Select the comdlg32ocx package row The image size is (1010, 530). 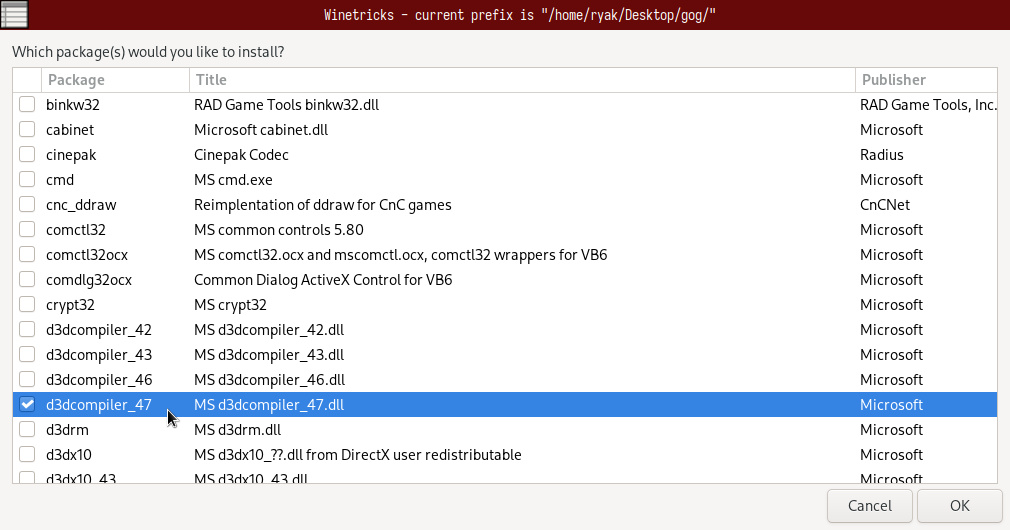89,280
